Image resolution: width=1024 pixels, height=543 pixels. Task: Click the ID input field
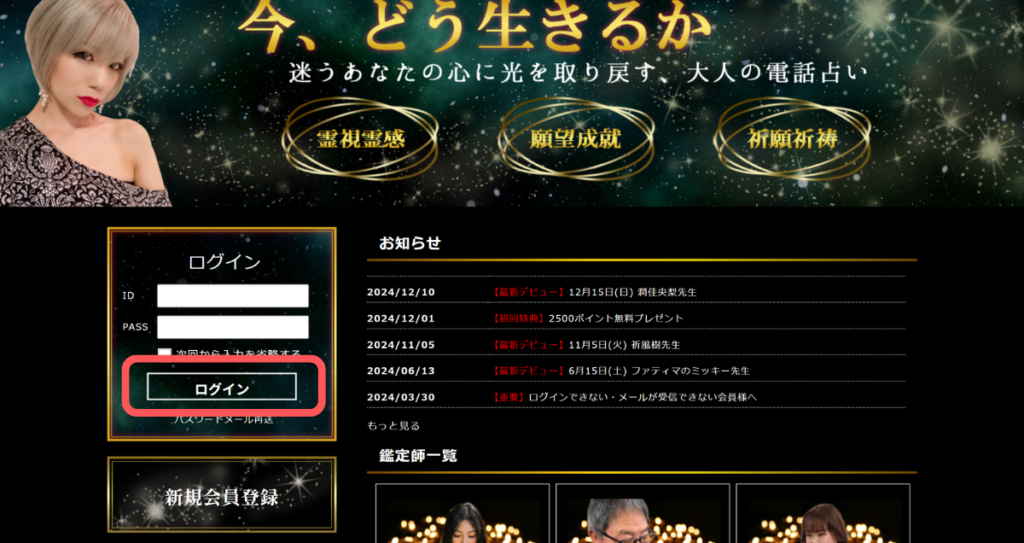pyautogui.click(x=232, y=296)
